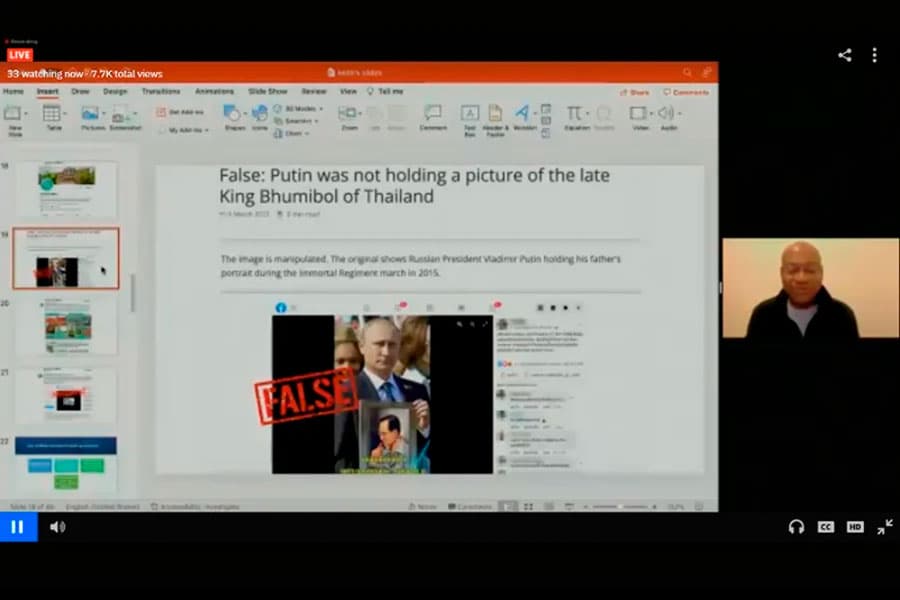Click the LIVE badge
This screenshot has width=900, height=600.
[20, 55]
